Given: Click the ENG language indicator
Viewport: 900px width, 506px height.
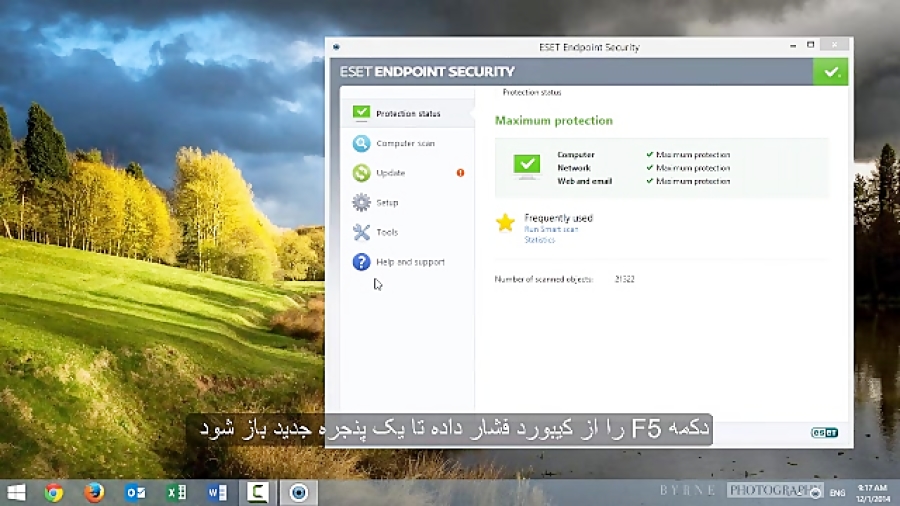Looking at the screenshot, I should [x=837, y=493].
